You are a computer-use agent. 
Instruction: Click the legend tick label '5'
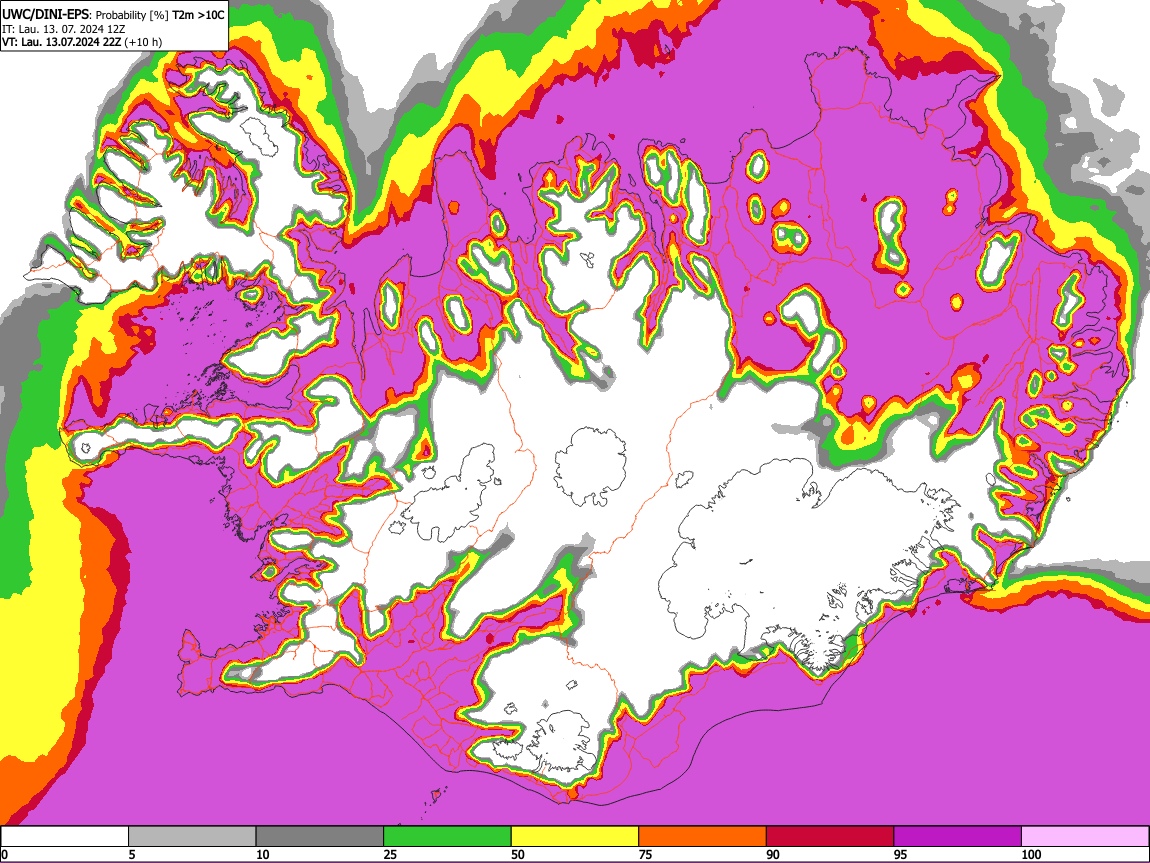pyautogui.click(x=132, y=854)
